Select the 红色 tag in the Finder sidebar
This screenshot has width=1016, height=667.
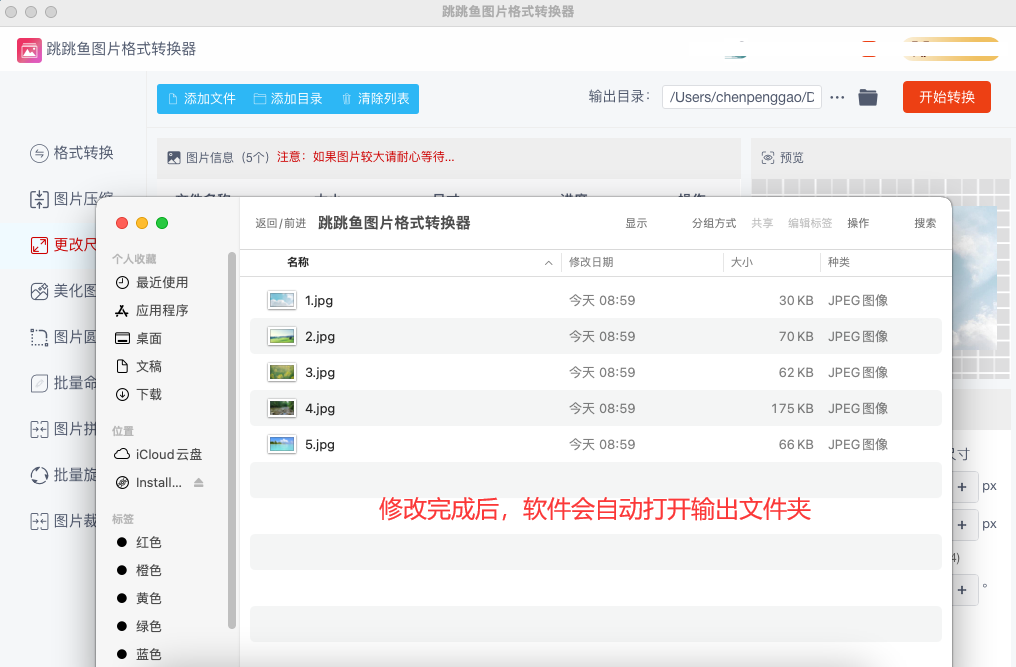(139, 543)
